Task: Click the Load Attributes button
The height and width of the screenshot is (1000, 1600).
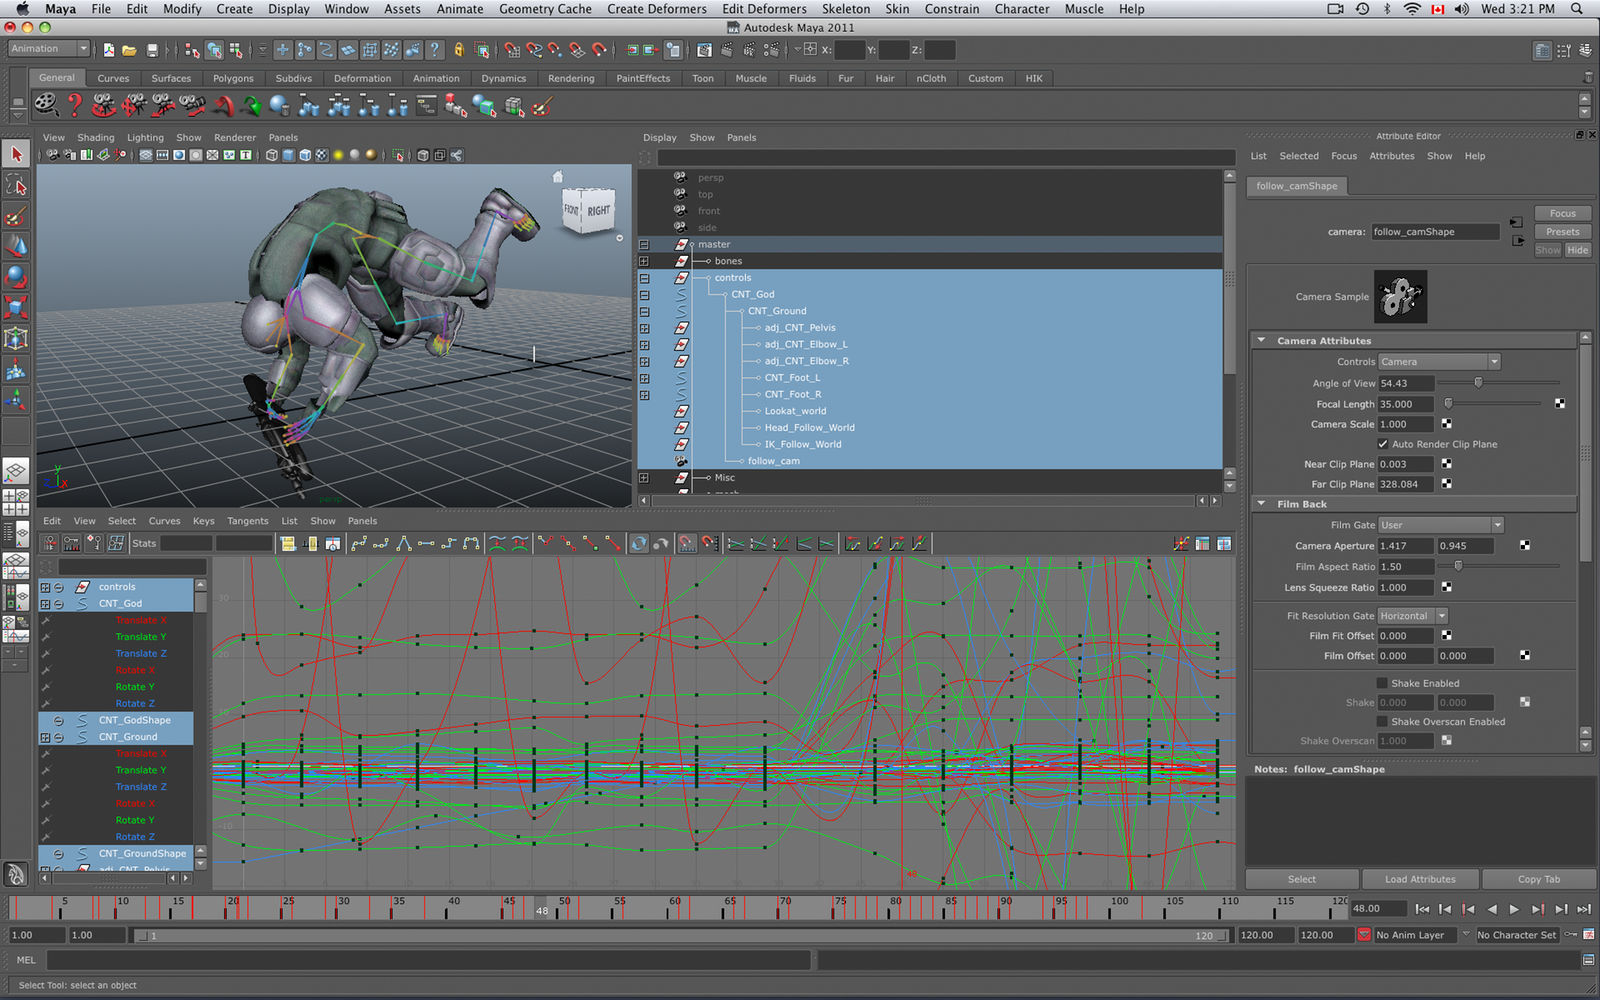Action: (1420, 879)
